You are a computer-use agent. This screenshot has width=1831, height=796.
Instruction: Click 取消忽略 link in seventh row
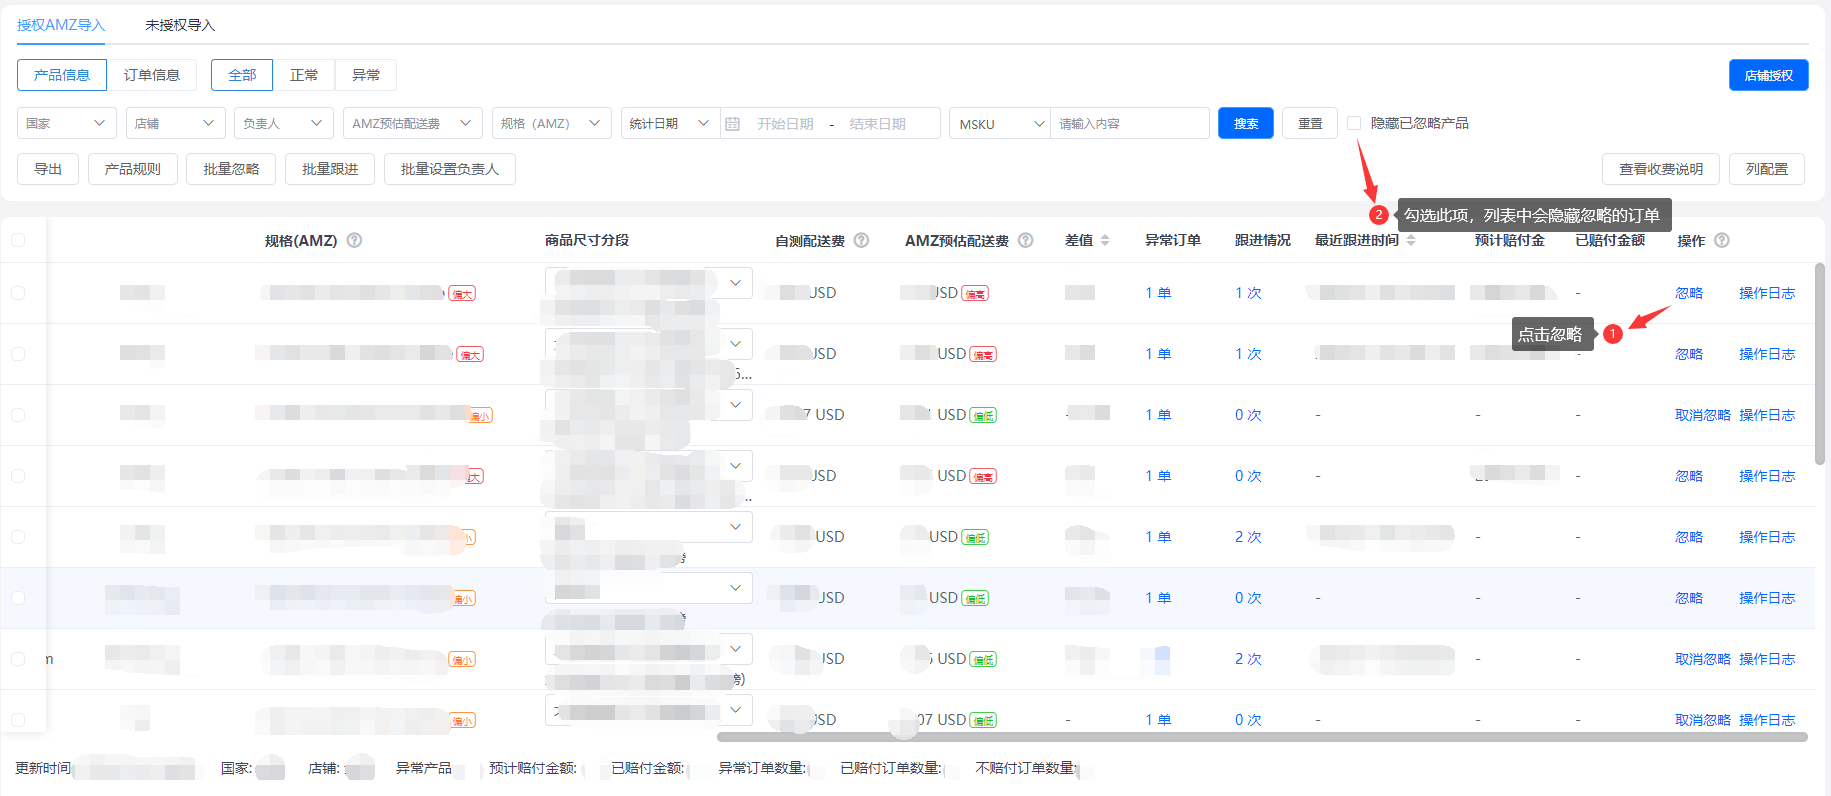(x=1703, y=659)
